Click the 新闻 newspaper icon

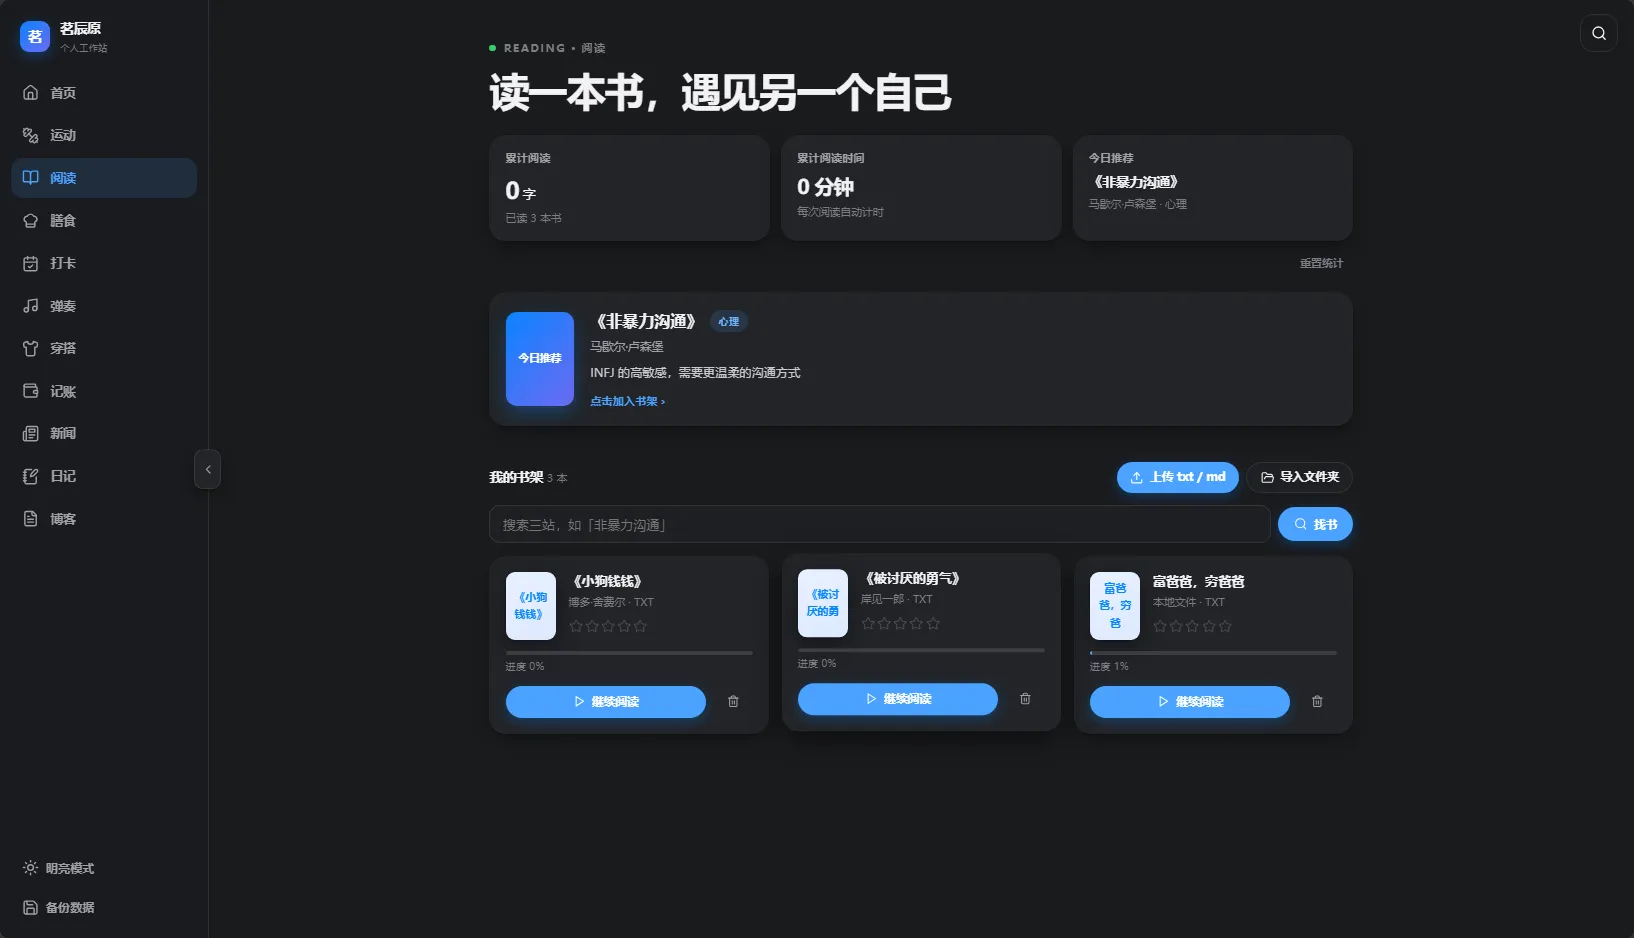[x=31, y=433]
